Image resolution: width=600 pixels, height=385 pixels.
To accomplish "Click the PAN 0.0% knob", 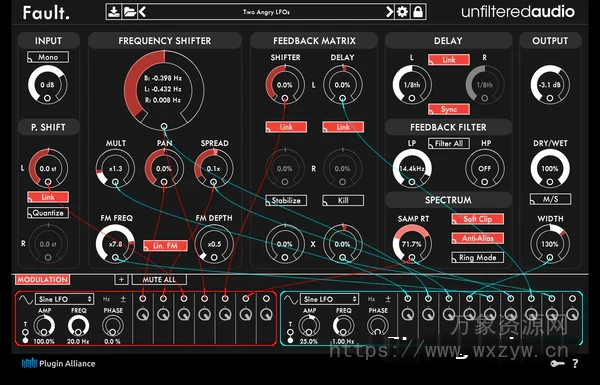I will [164, 168].
